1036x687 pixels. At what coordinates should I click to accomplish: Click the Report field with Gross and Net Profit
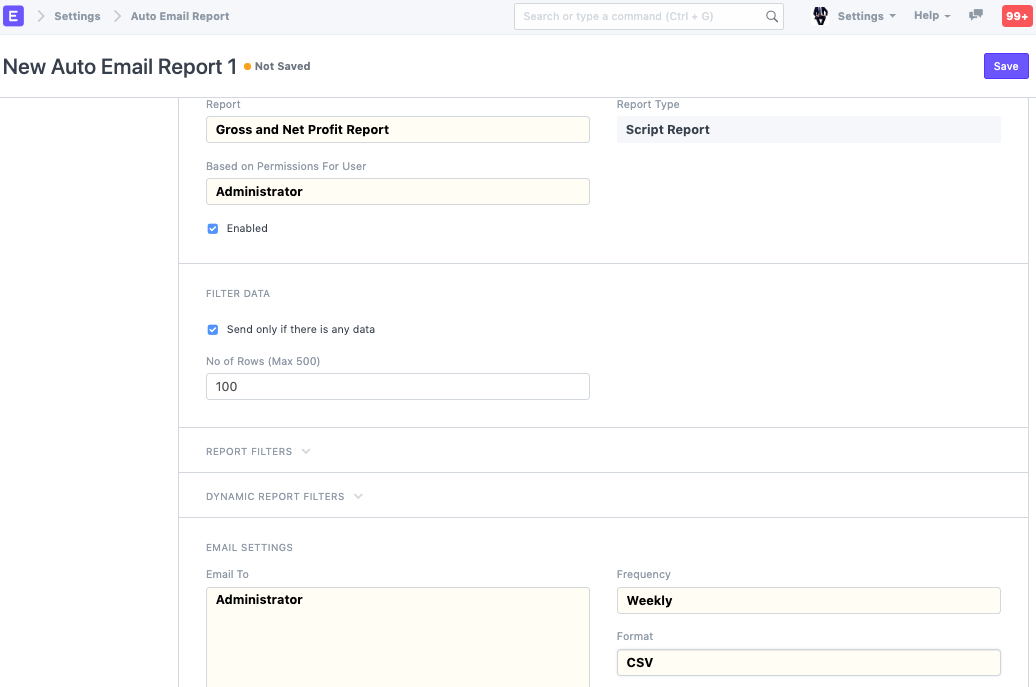point(397,129)
